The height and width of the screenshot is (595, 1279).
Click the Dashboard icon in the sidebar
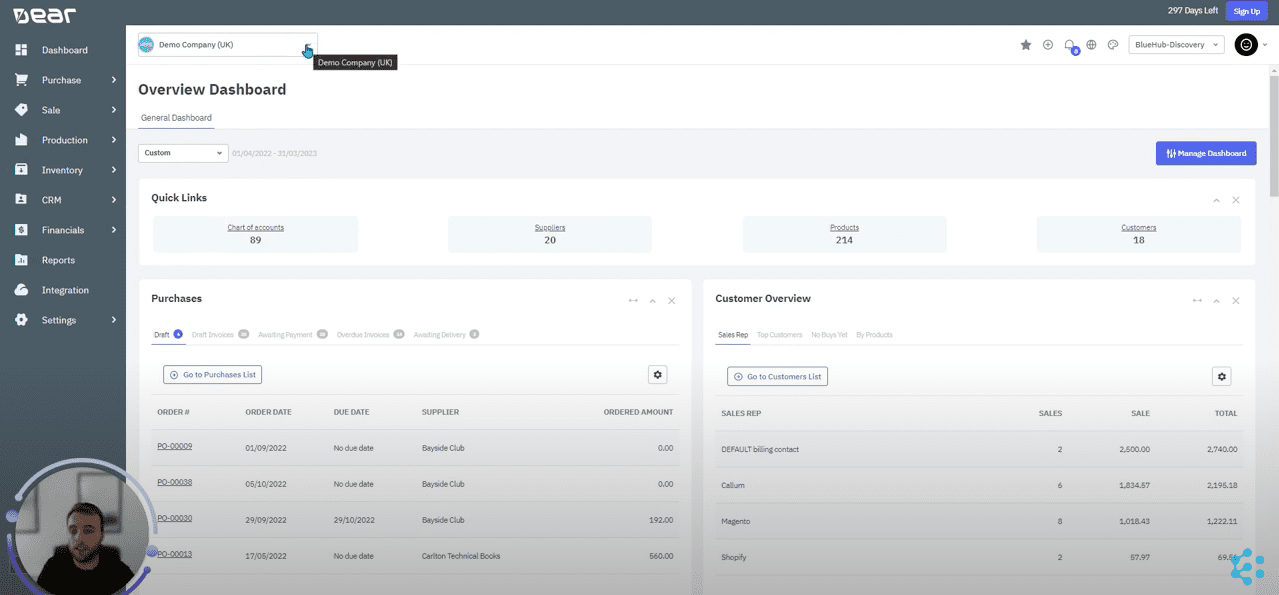pyautogui.click(x=21, y=49)
